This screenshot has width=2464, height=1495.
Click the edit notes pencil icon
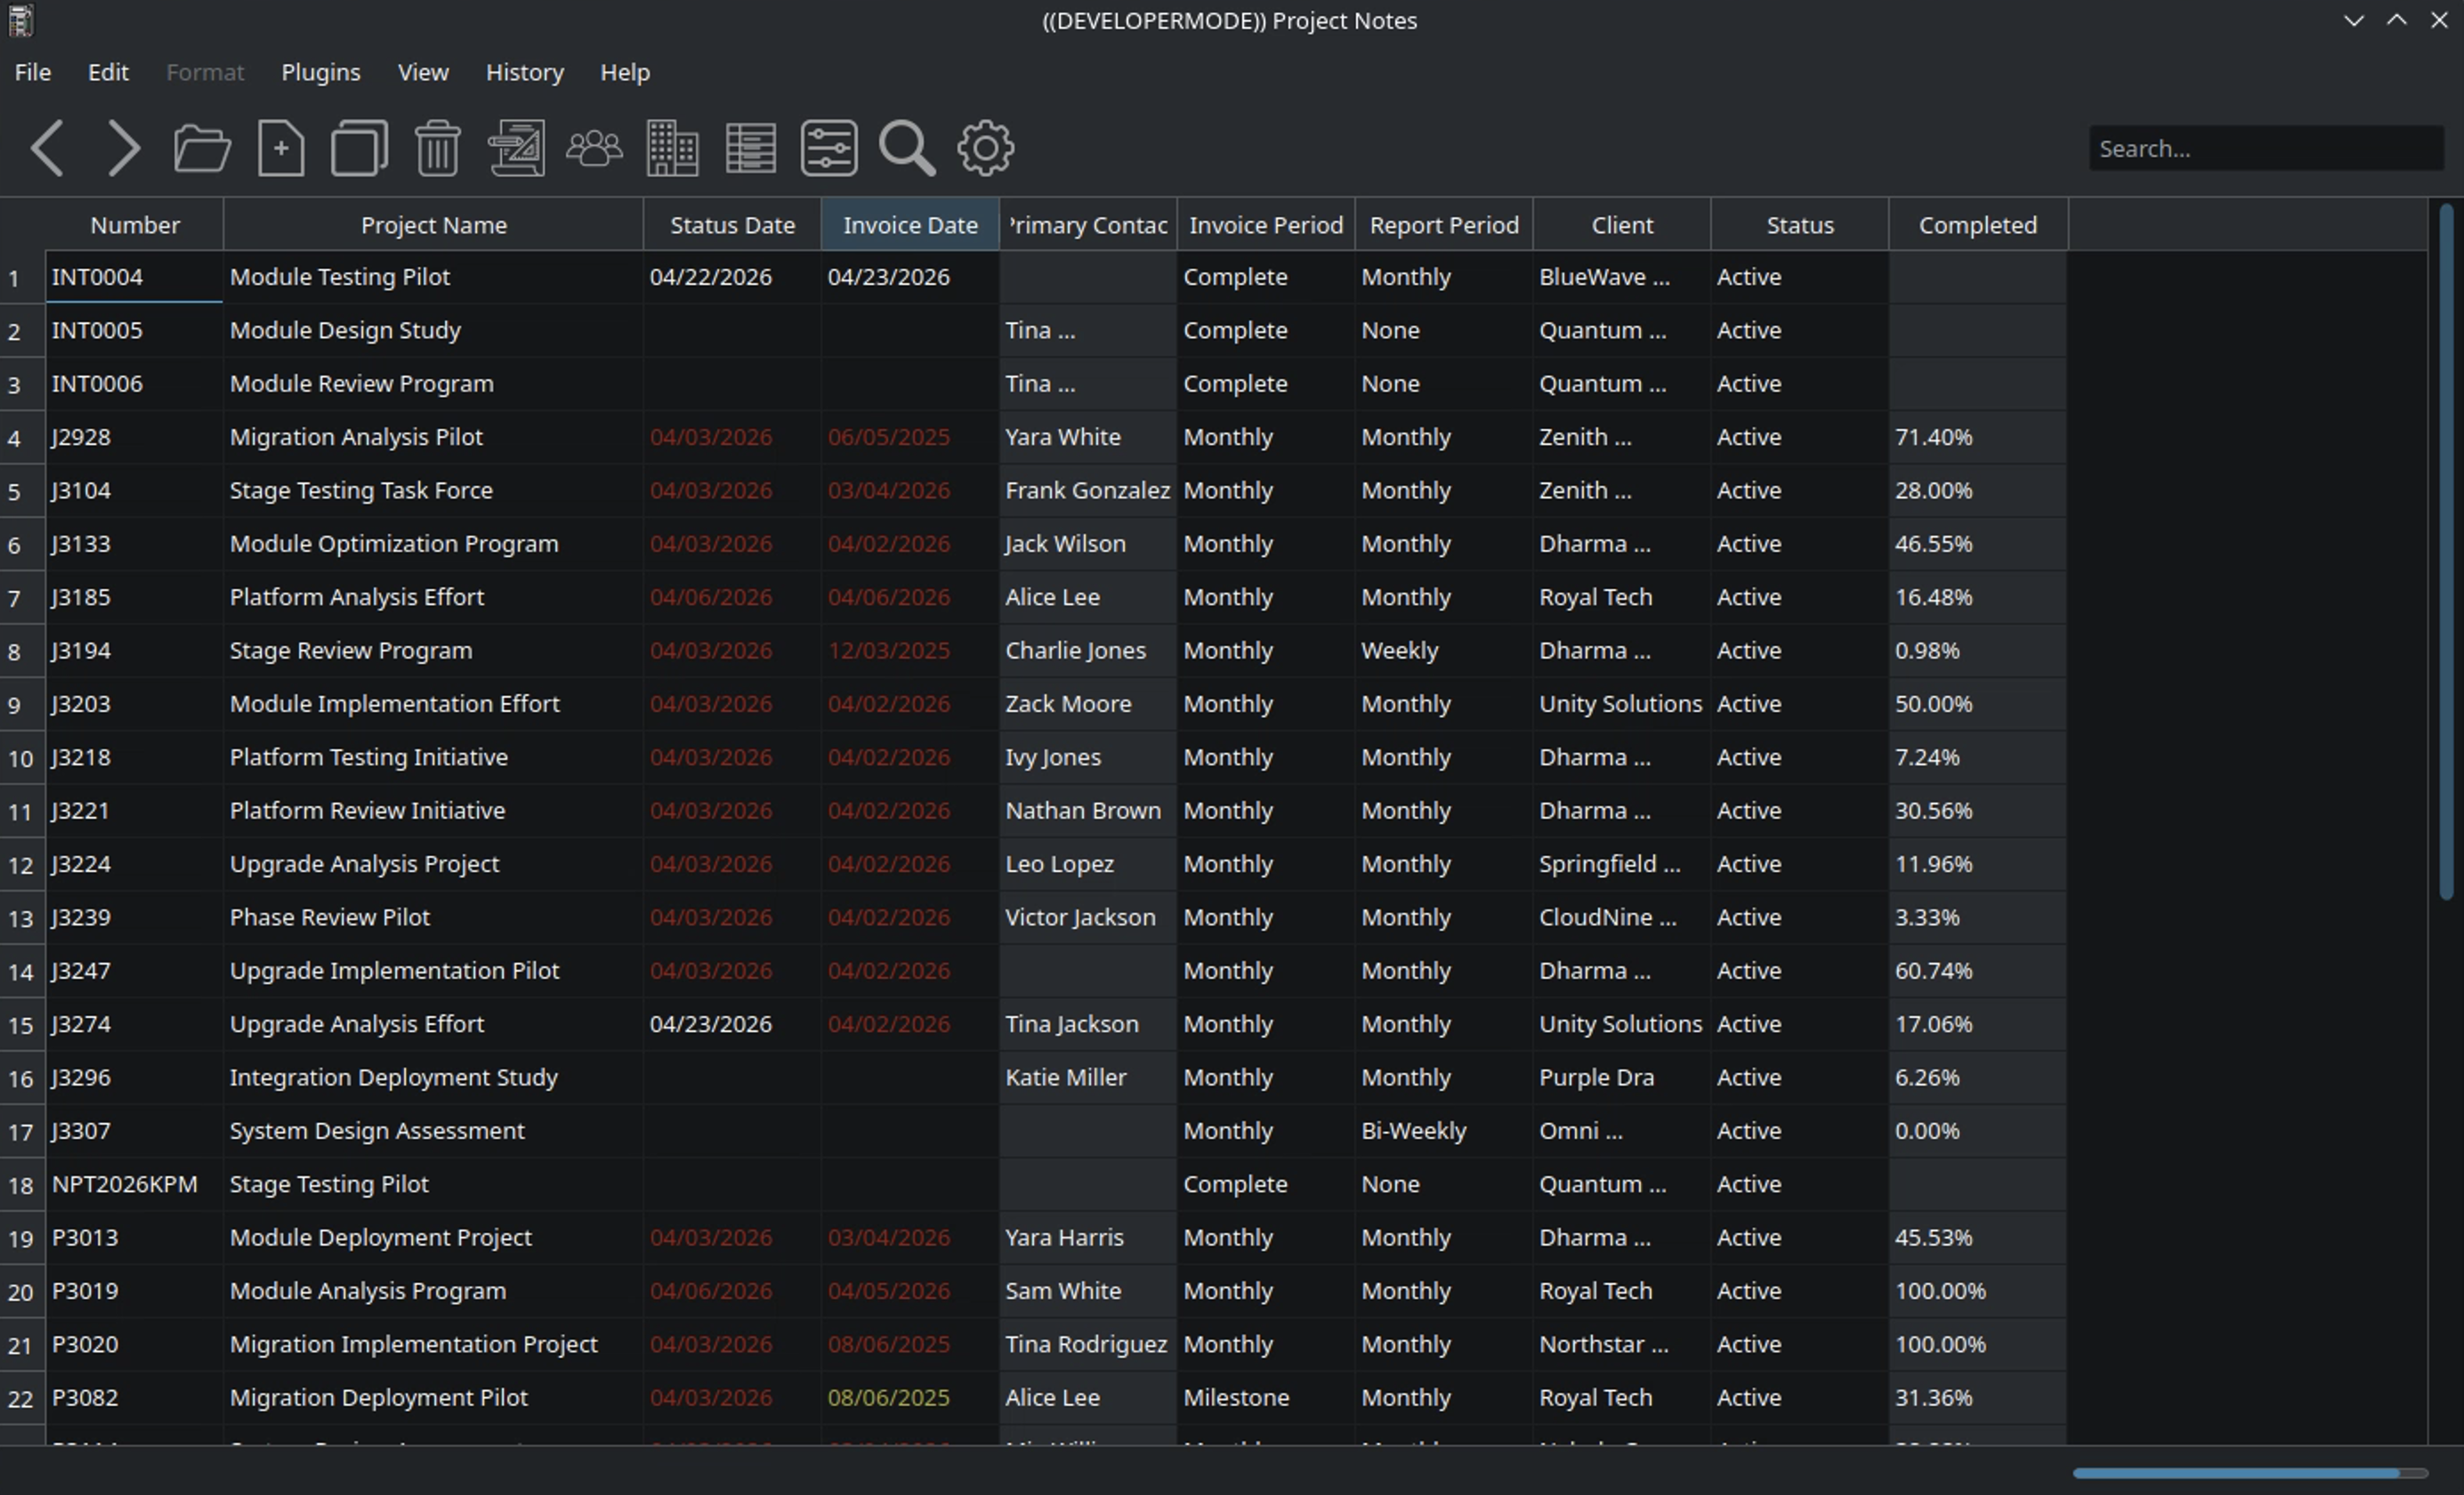516,148
